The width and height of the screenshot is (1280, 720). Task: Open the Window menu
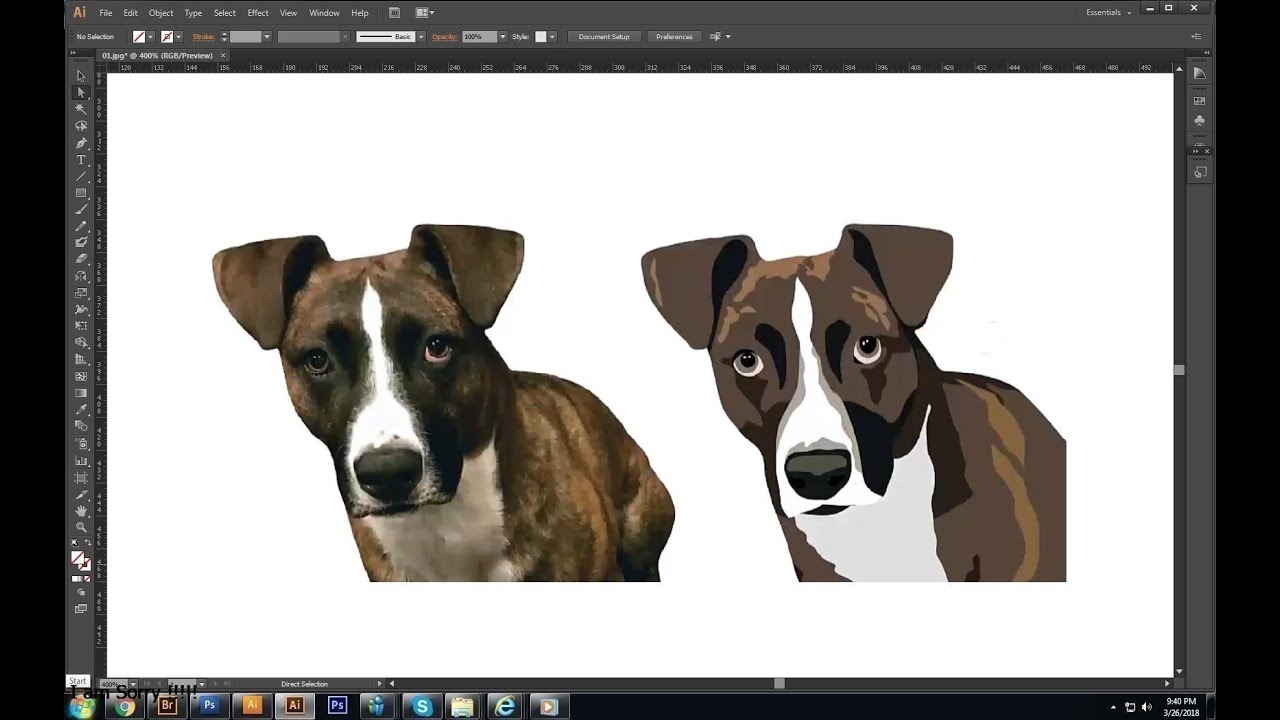[324, 13]
